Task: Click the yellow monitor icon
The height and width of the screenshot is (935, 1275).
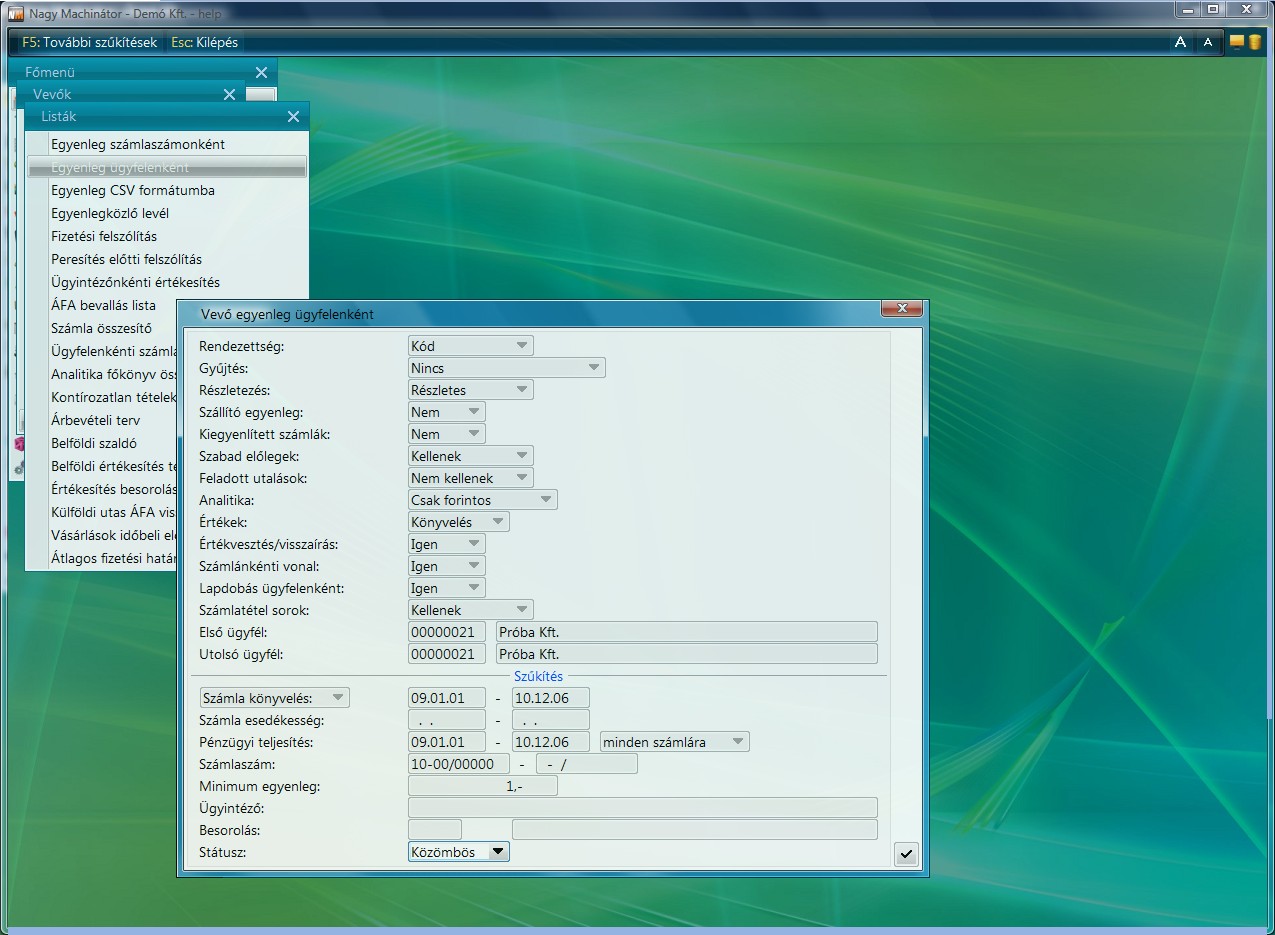Action: 1237,42
